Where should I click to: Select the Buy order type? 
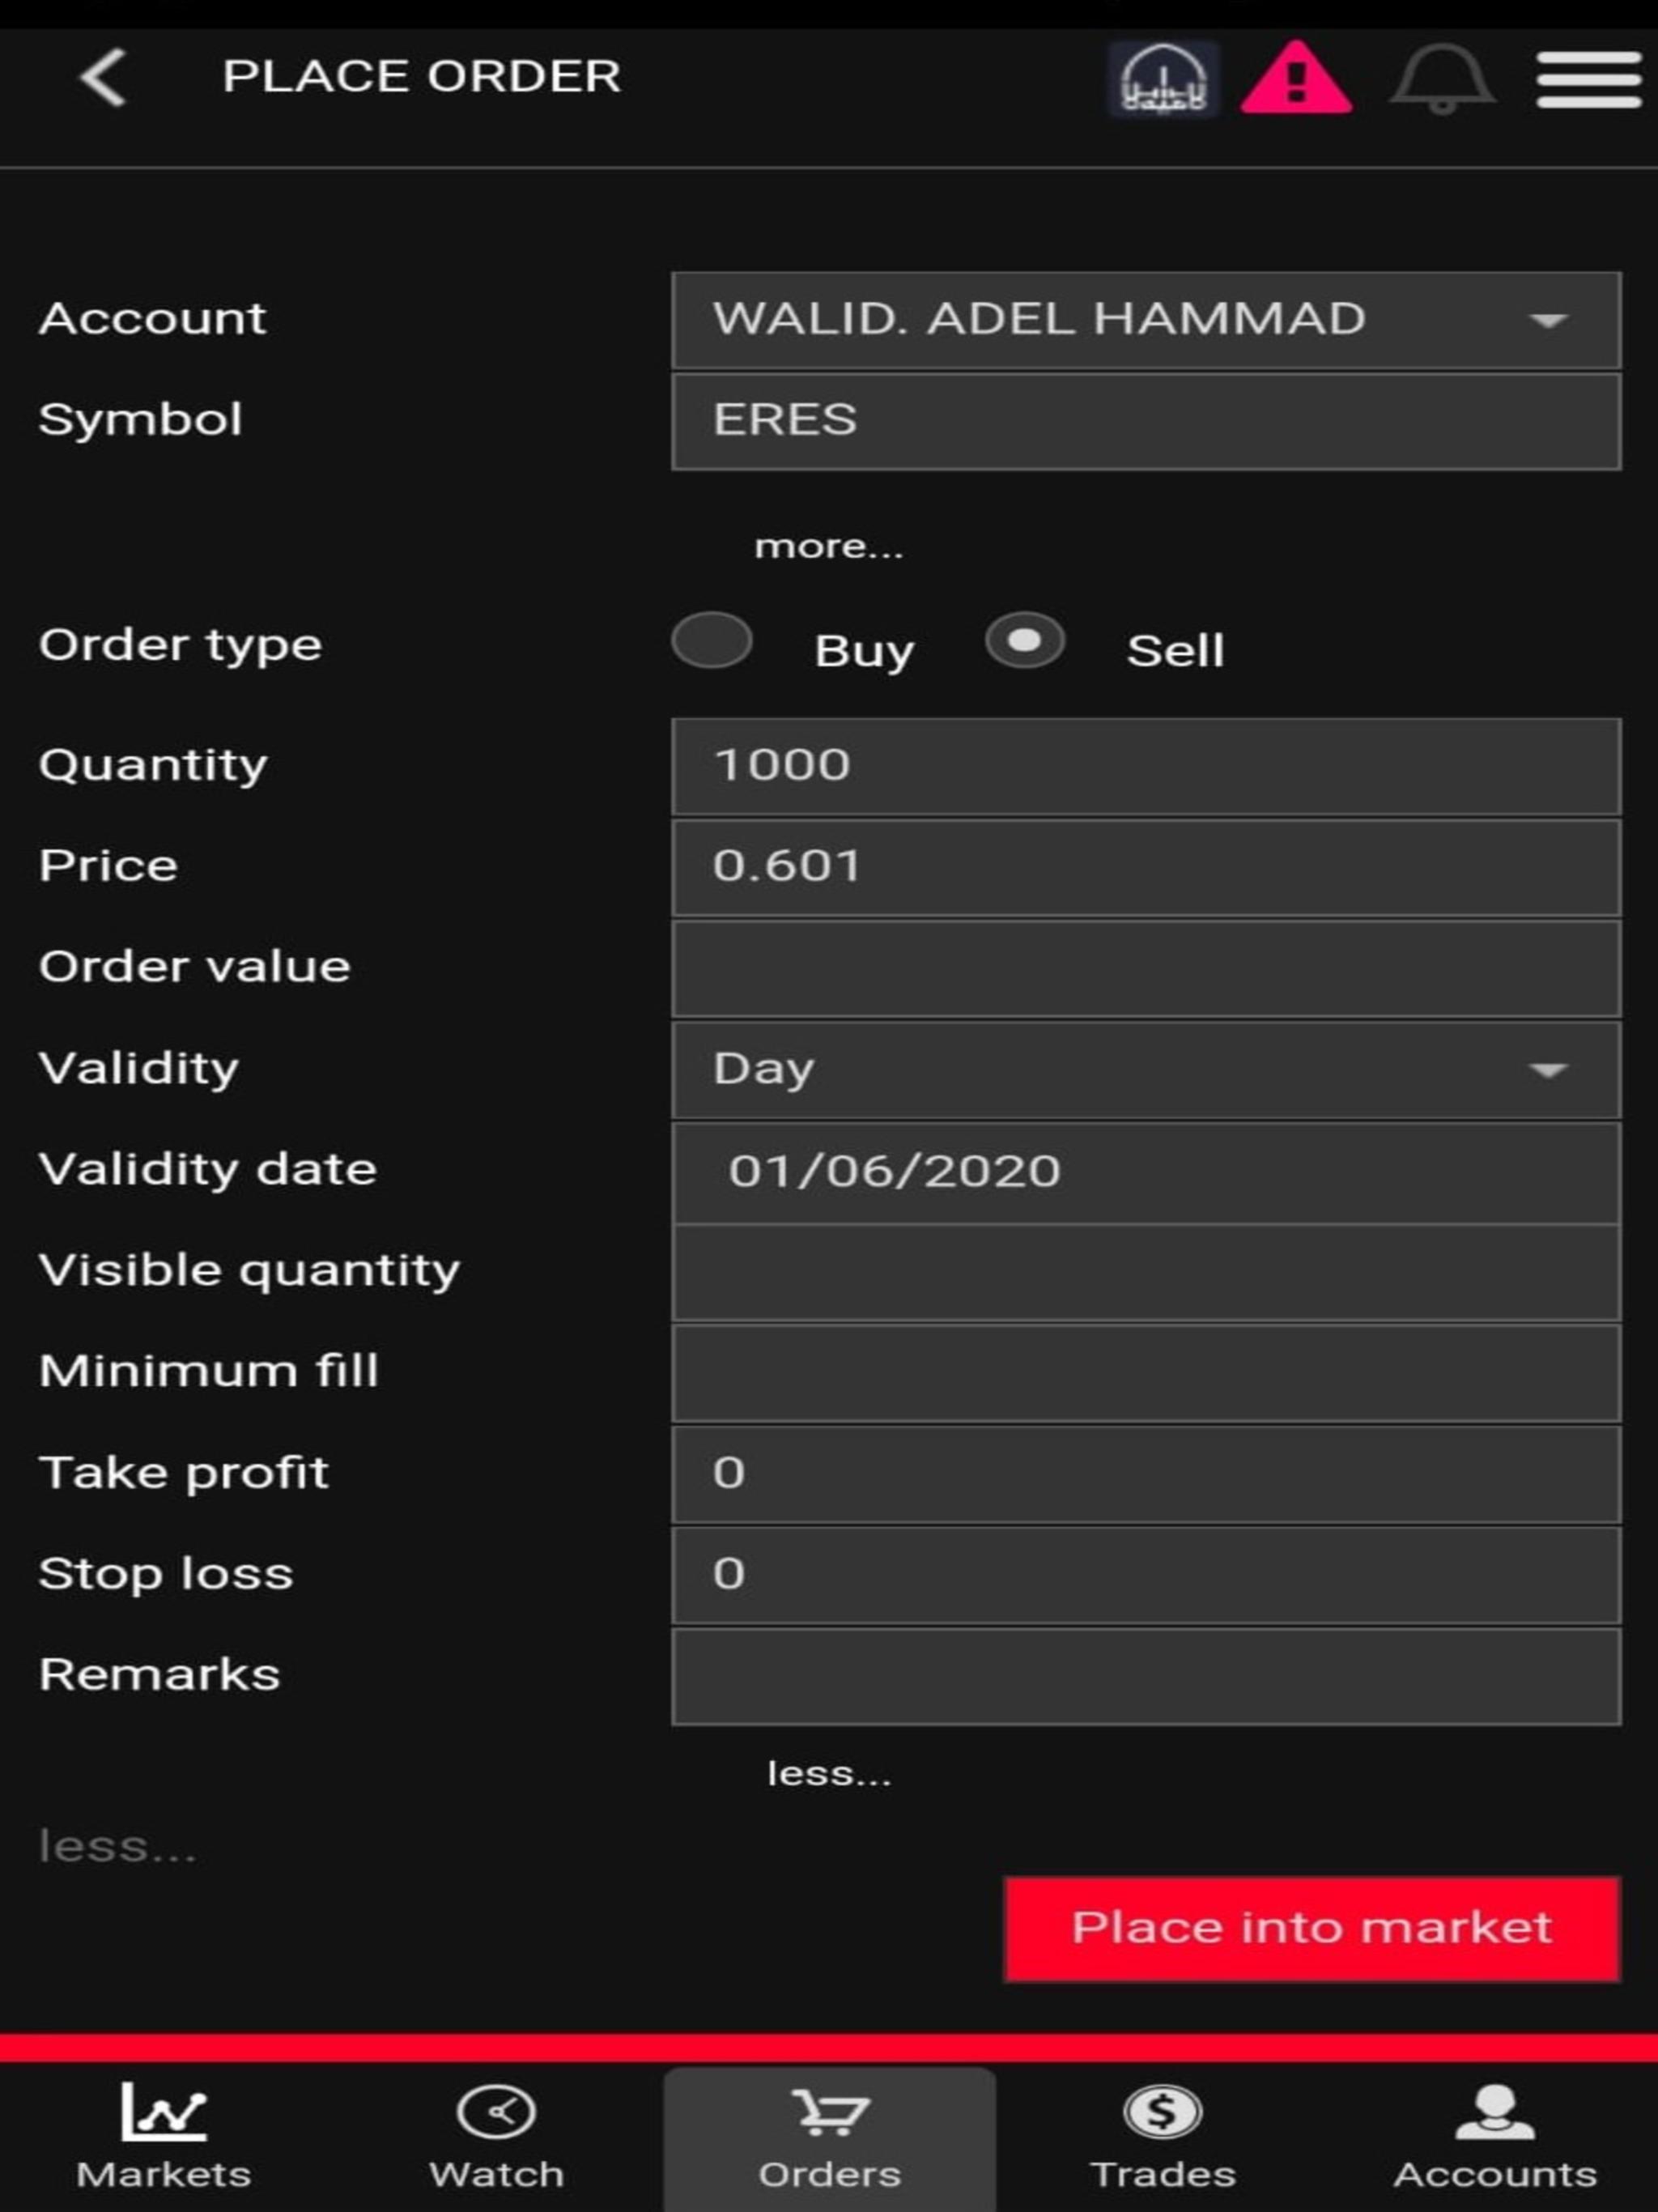(x=712, y=641)
